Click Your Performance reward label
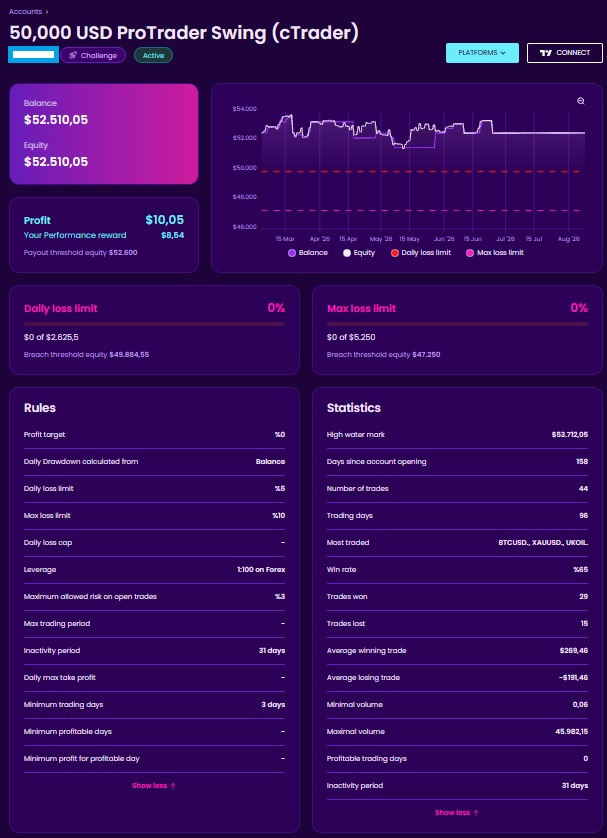The width and height of the screenshot is (607, 838). (x=75, y=235)
